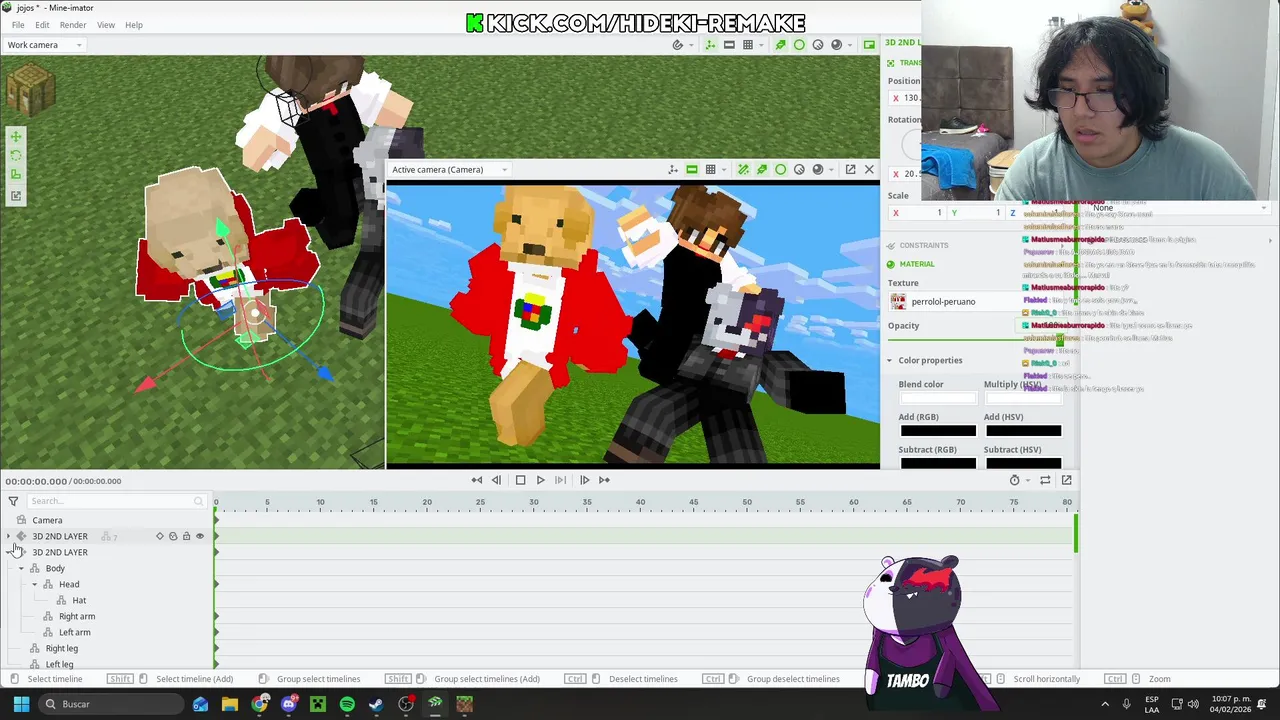Select the Right leg timeline row
Screen dimensions: 1280x720
click(107, 649)
